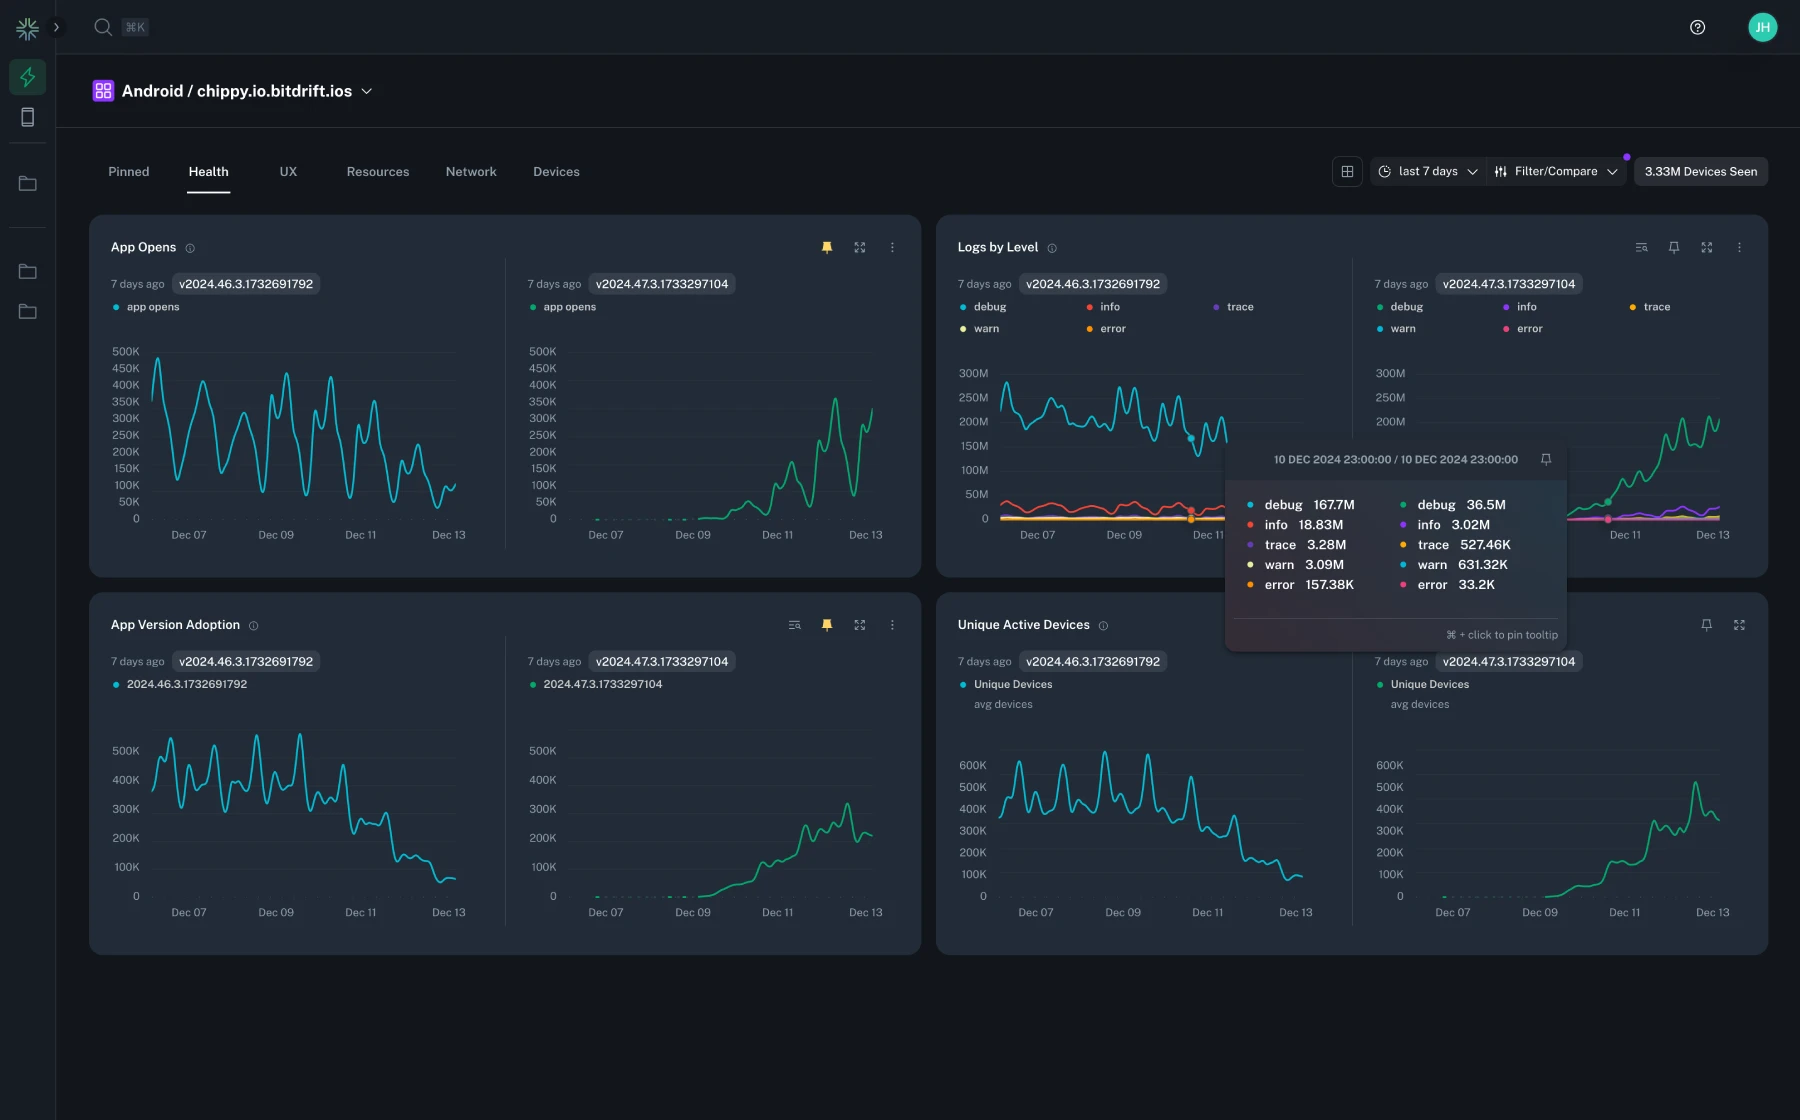Hide the Unique Devices series in the legend
The width and height of the screenshot is (1800, 1120).
pos(1012,684)
